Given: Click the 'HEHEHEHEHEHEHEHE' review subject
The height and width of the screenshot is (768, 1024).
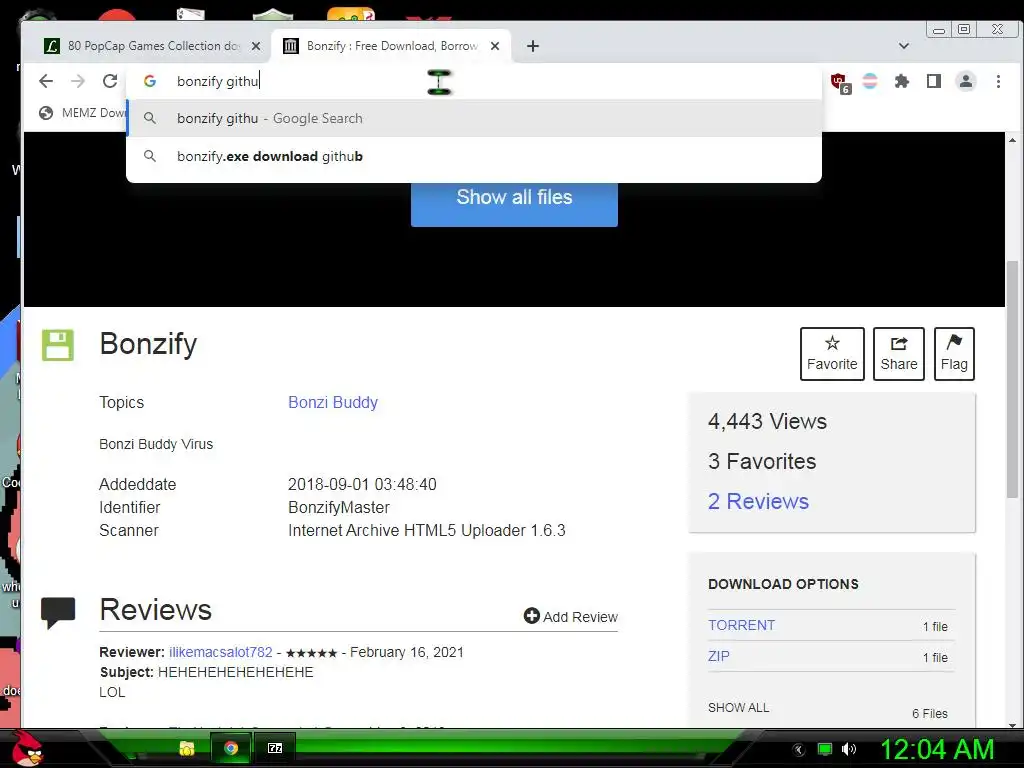Looking at the screenshot, I should [236, 672].
